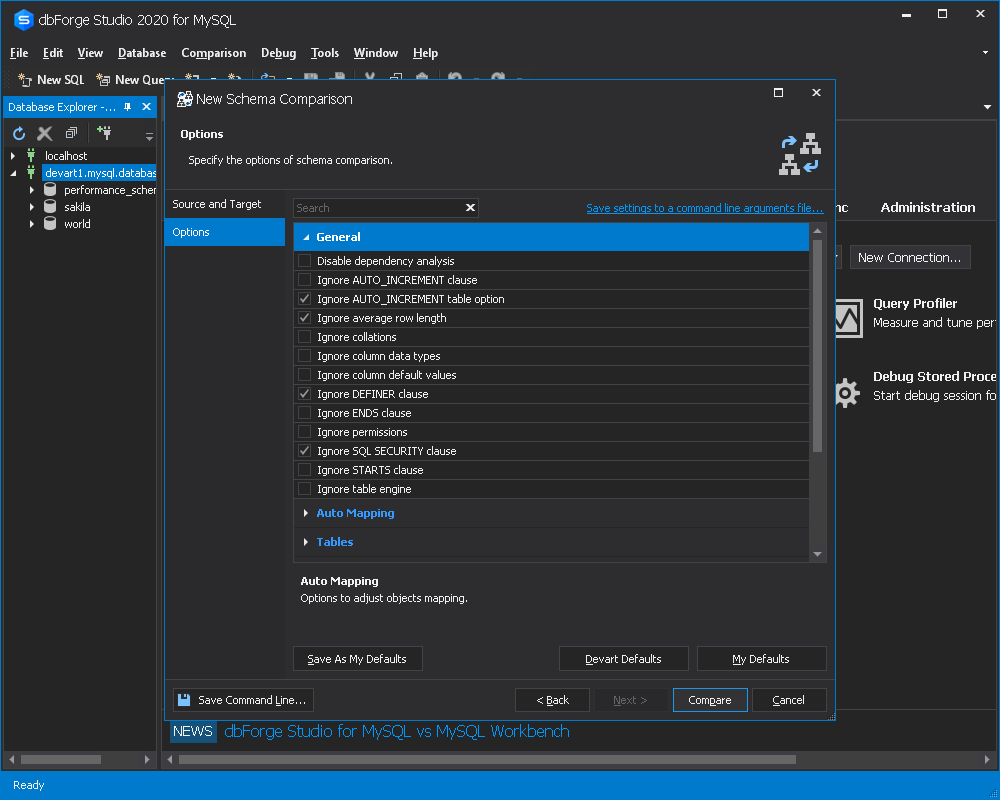Viewport: 1000px width, 800px height.
Task: Expand the world database node
Action: pyautogui.click(x=32, y=223)
